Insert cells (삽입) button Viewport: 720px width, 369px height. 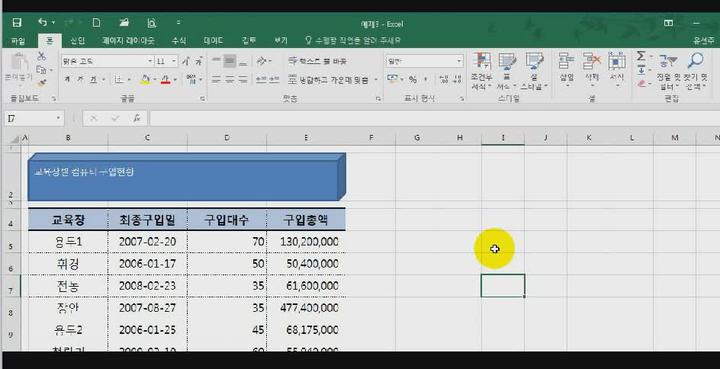coord(567,70)
